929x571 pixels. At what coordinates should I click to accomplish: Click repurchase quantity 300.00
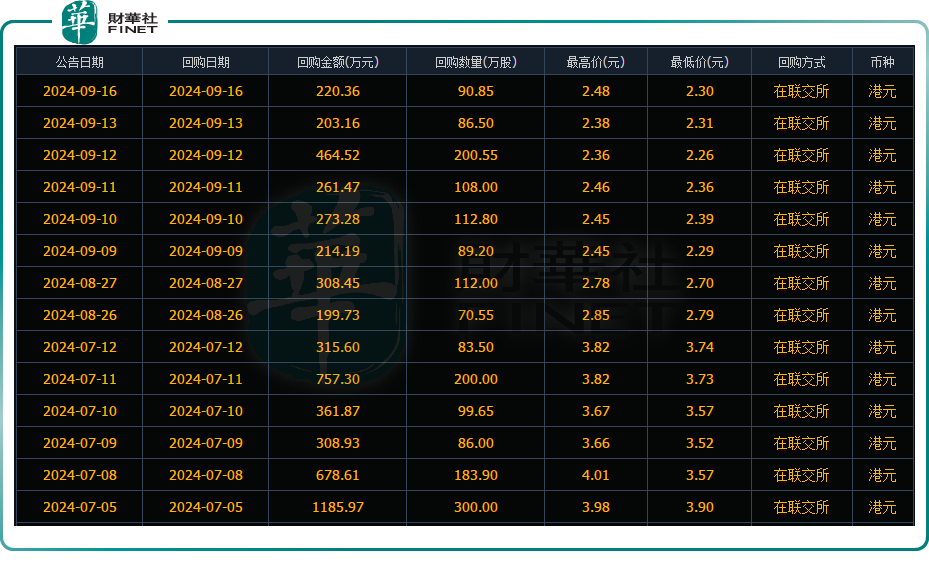(x=476, y=507)
